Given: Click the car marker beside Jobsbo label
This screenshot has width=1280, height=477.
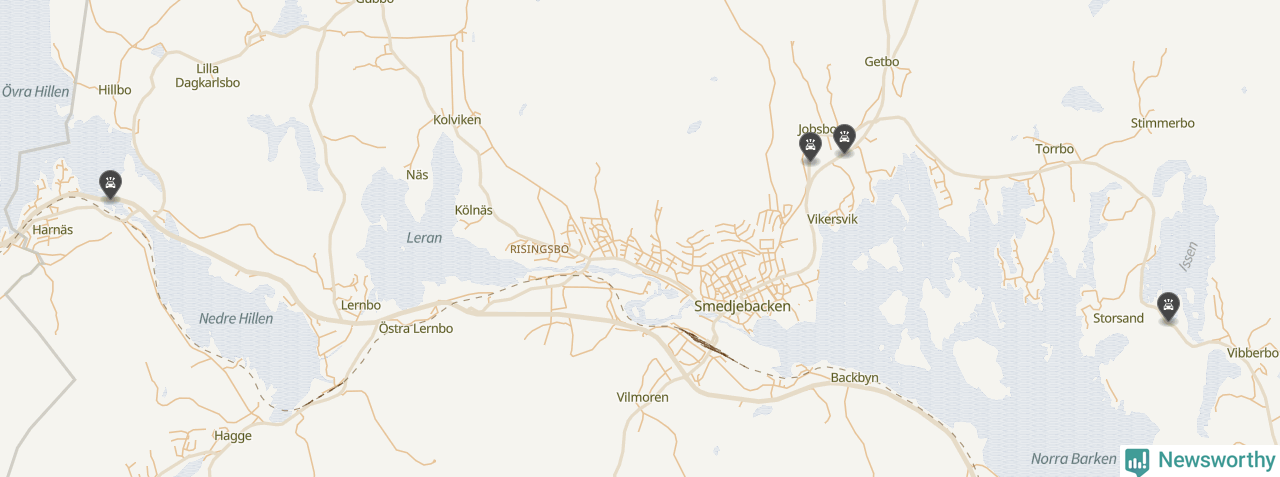Looking at the screenshot, I should 811,148.
